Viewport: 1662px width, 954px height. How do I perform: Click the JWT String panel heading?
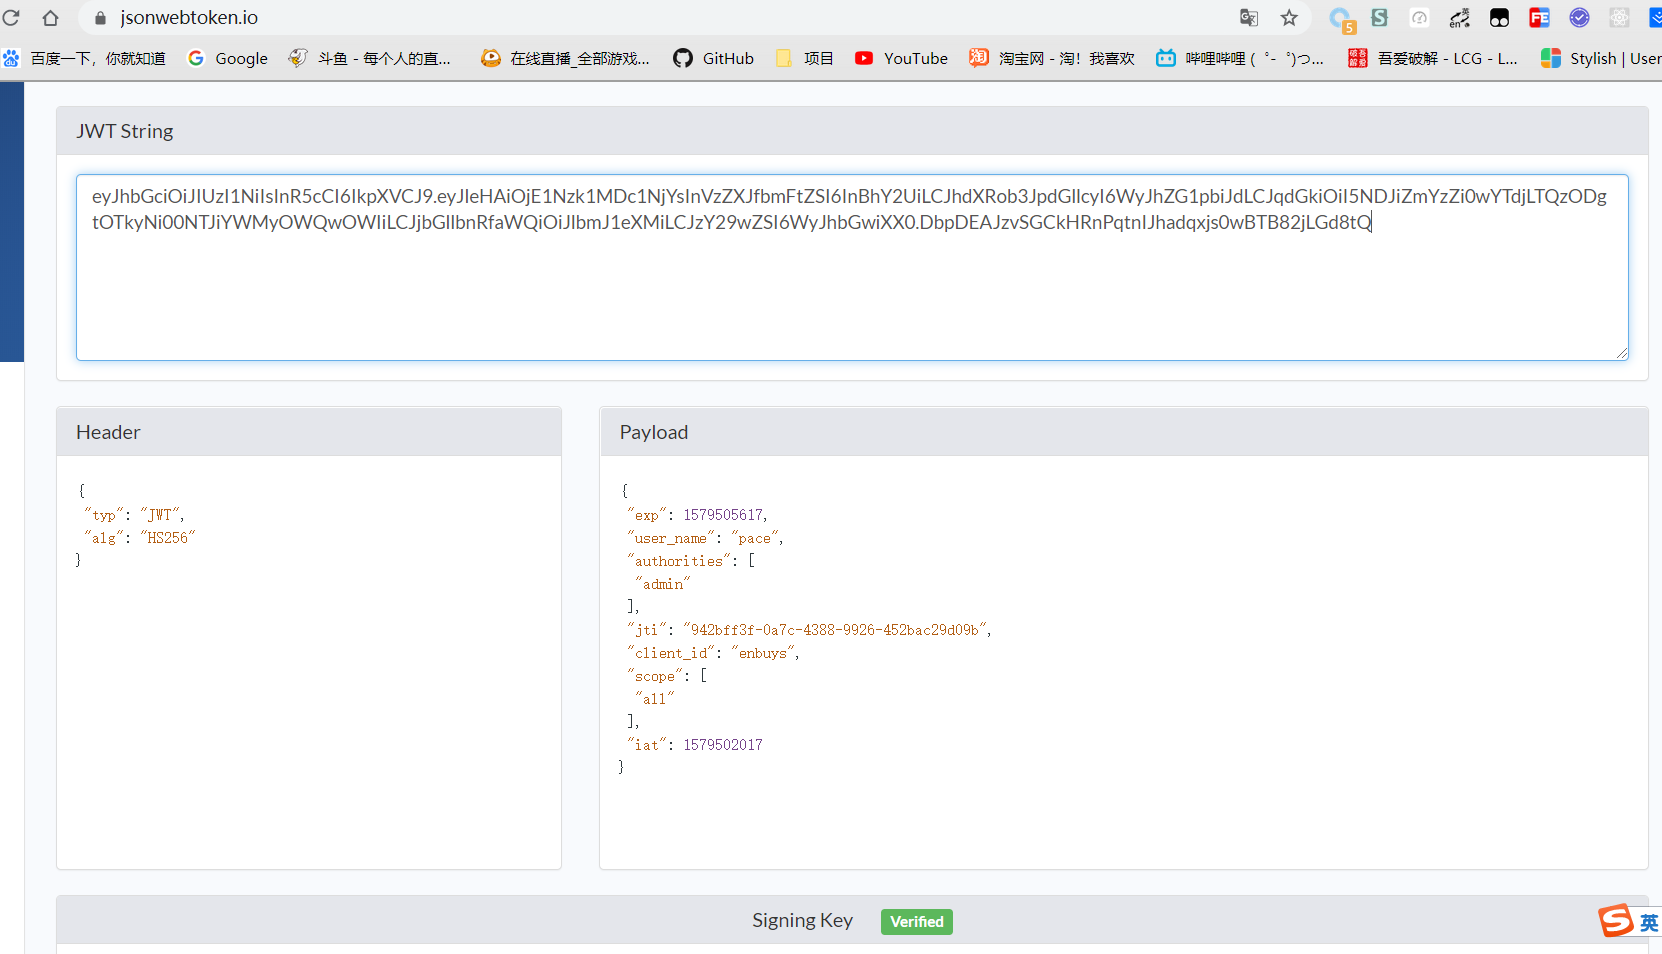pos(125,131)
